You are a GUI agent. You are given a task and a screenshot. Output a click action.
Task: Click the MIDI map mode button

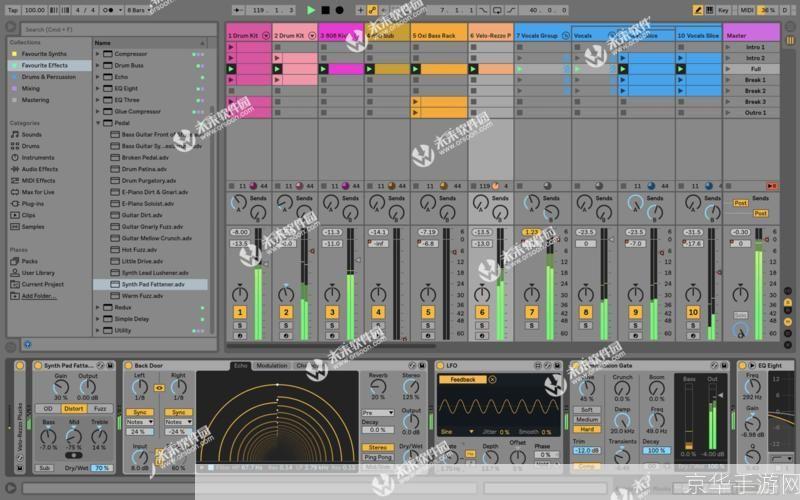pos(747,10)
